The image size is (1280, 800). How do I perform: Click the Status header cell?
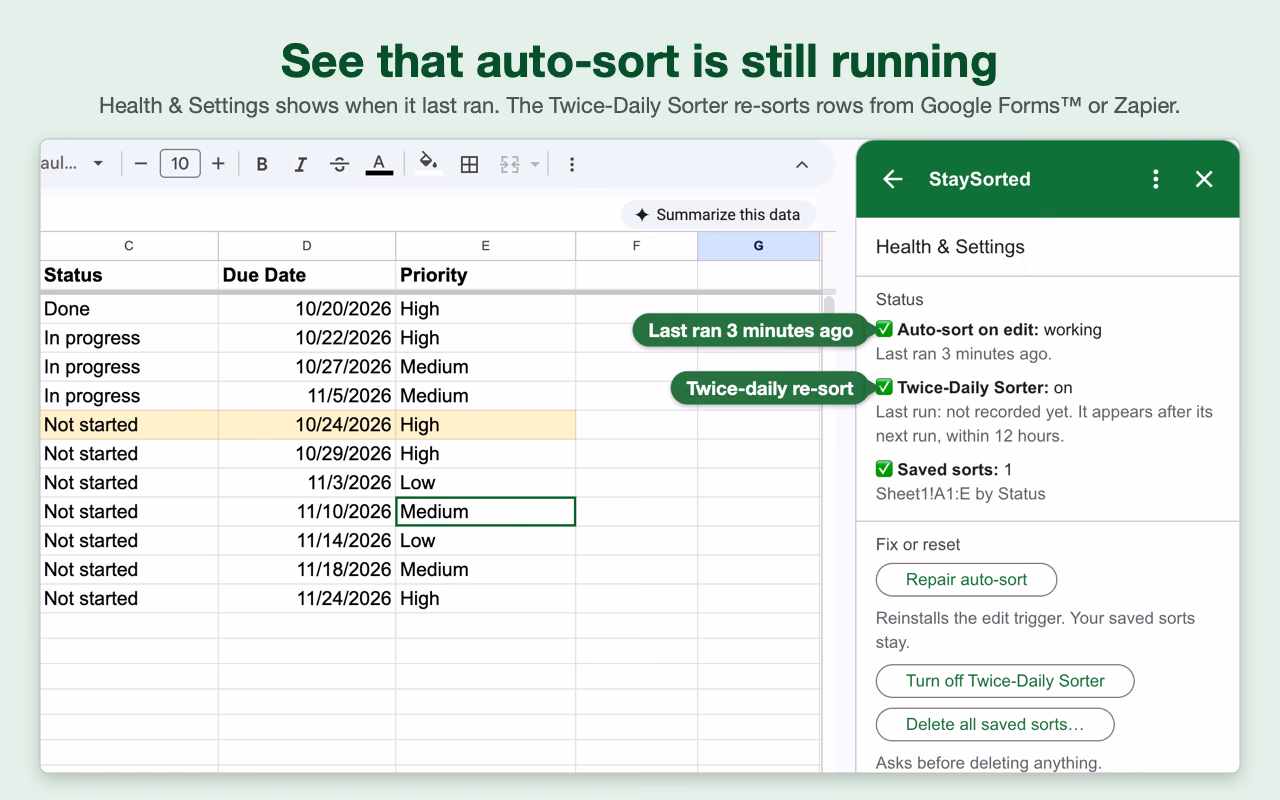coord(129,275)
